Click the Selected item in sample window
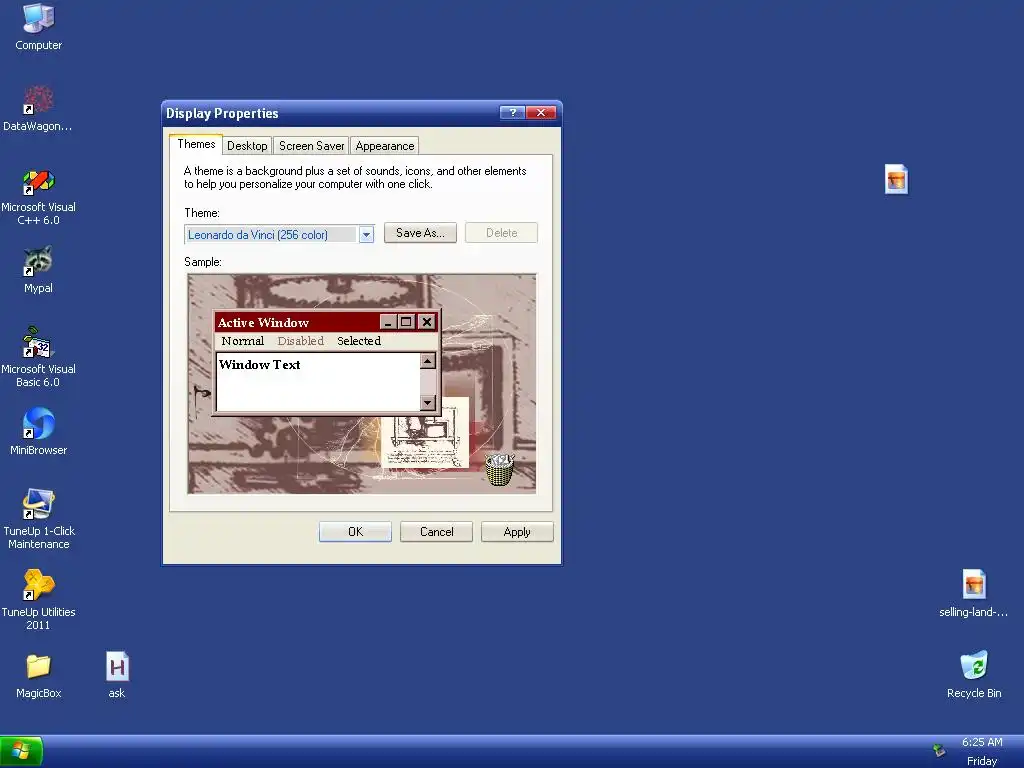The height and width of the screenshot is (768, 1024). point(359,341)
